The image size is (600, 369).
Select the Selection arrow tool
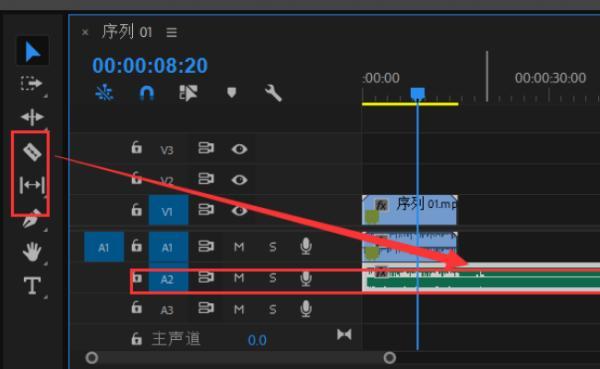33,51
